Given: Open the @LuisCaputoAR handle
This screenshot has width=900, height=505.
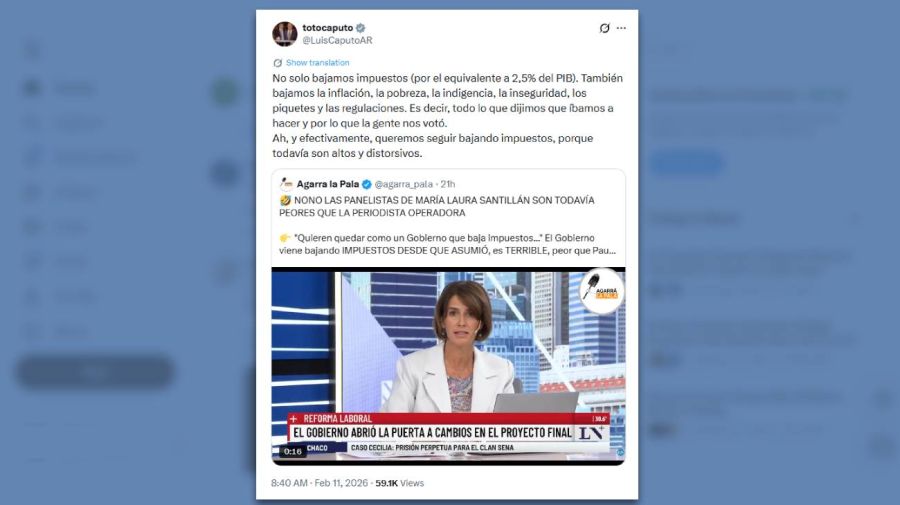Looking at the screenshot, I should 337,40.
